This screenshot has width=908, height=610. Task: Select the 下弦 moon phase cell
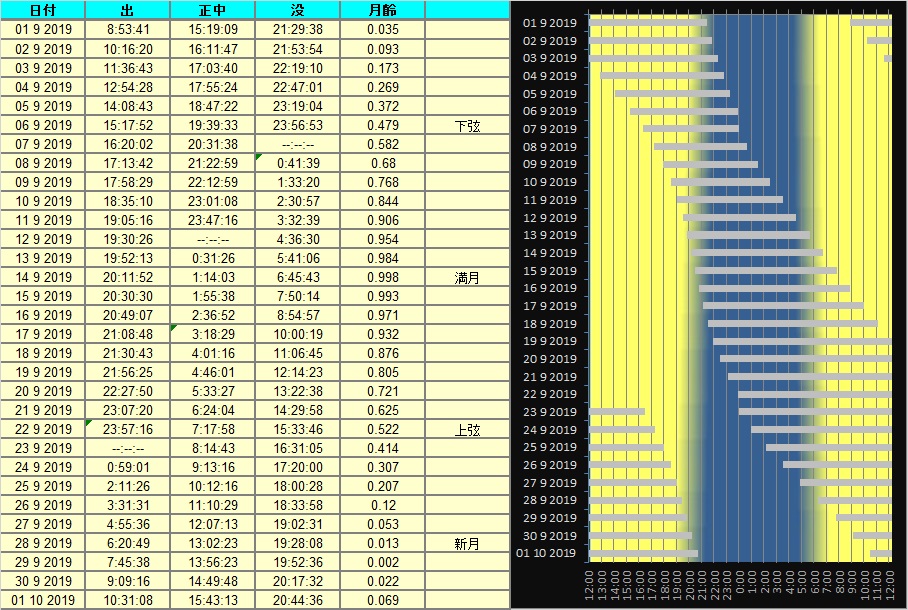coord(467,125)
